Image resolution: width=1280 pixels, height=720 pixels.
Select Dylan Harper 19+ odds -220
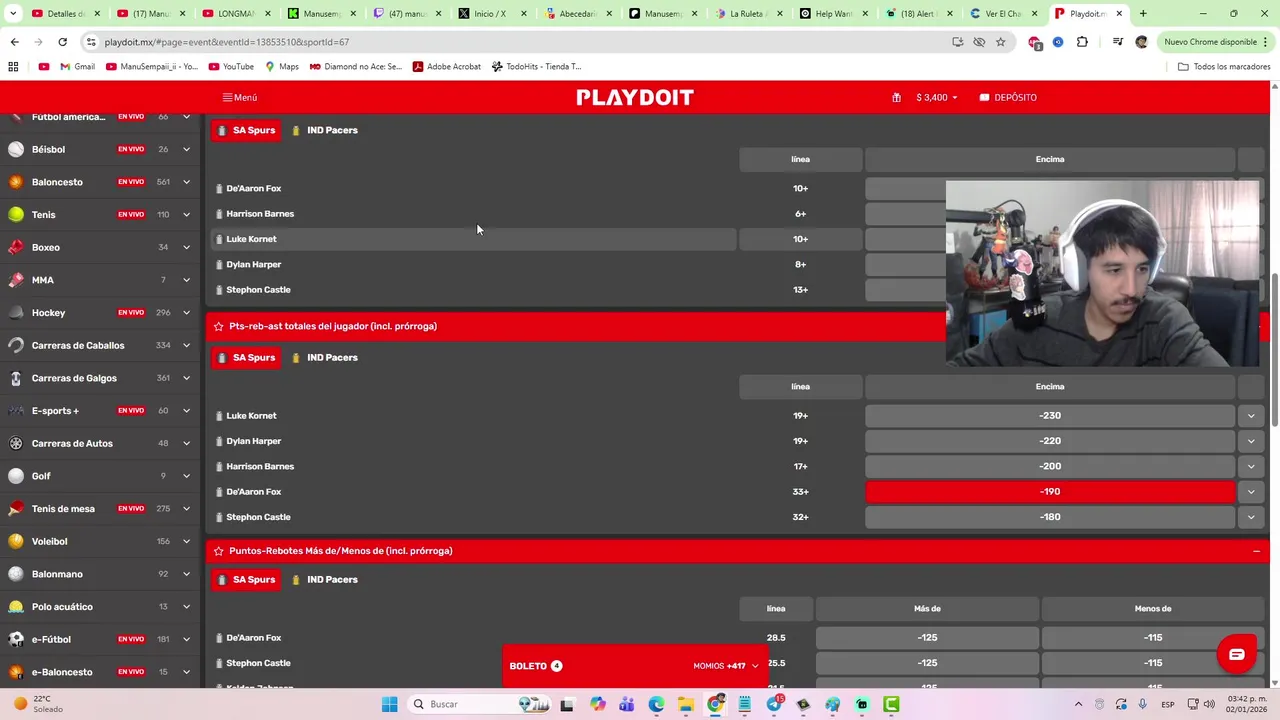pyautogui.click(x=1050, y=441)
